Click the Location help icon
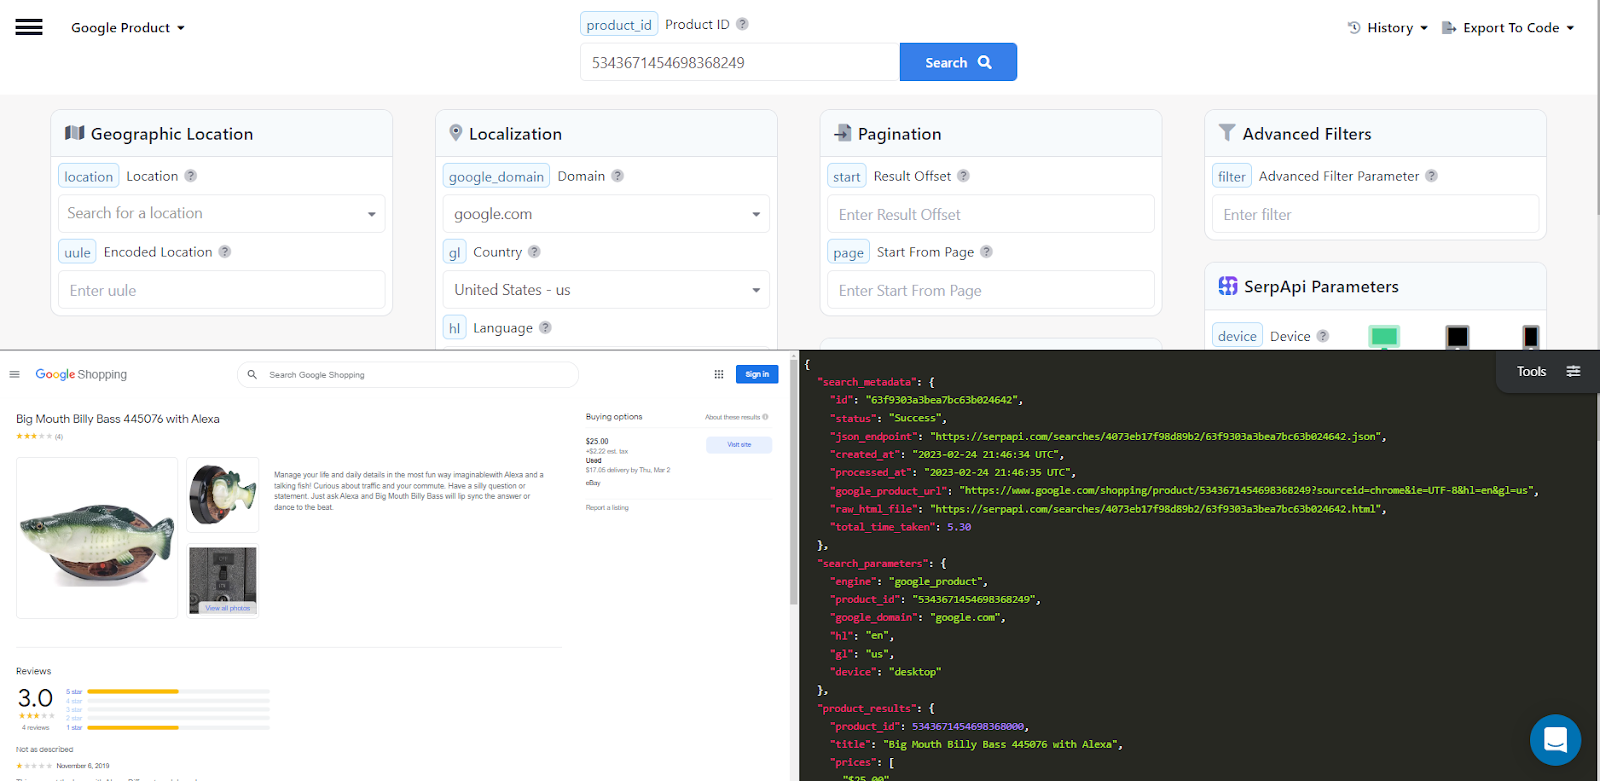The image size is (1600, 781). pos(190,176)
